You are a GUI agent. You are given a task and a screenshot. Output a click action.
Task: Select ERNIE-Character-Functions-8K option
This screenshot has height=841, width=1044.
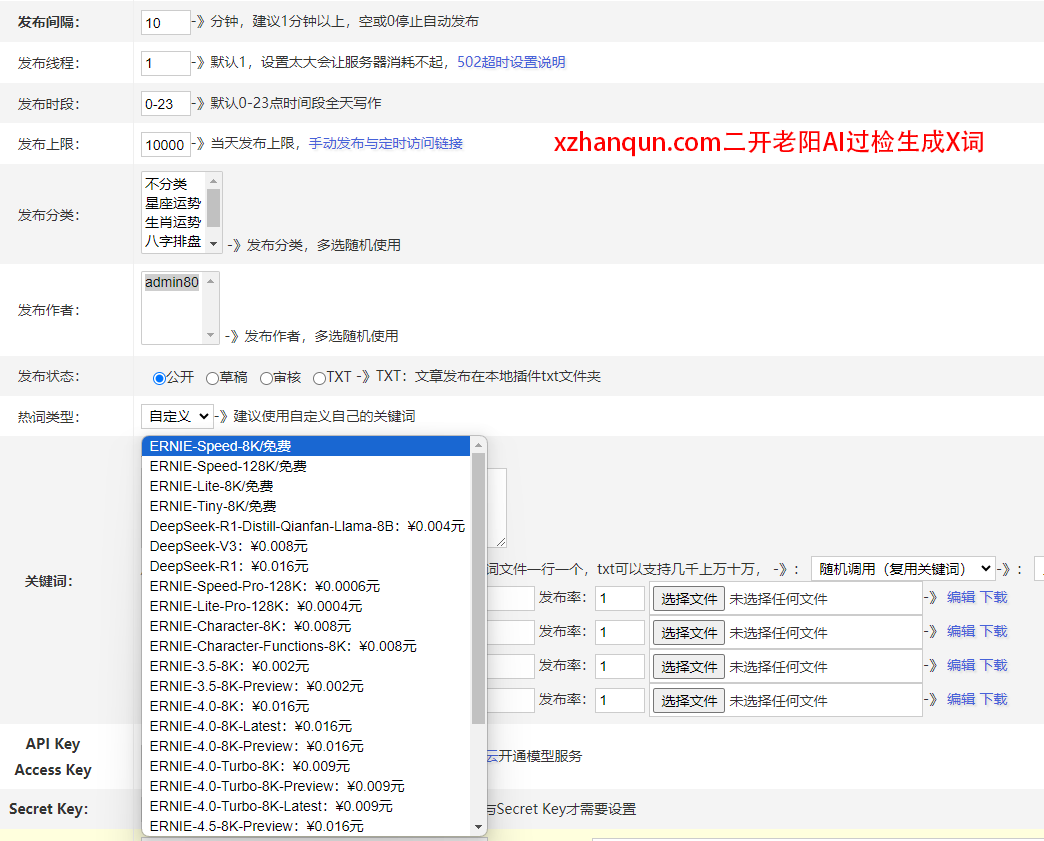tap(306, 646)
